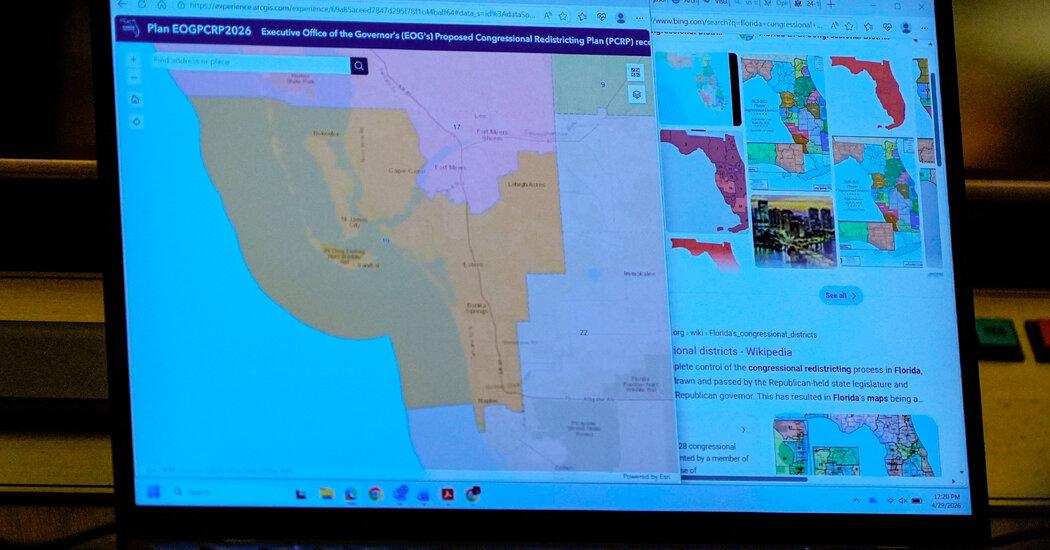Toggle read aloud in ArcGIS browser window
Image resolution: width=1050 pixels, height=550 pixels.
point(548,15)
